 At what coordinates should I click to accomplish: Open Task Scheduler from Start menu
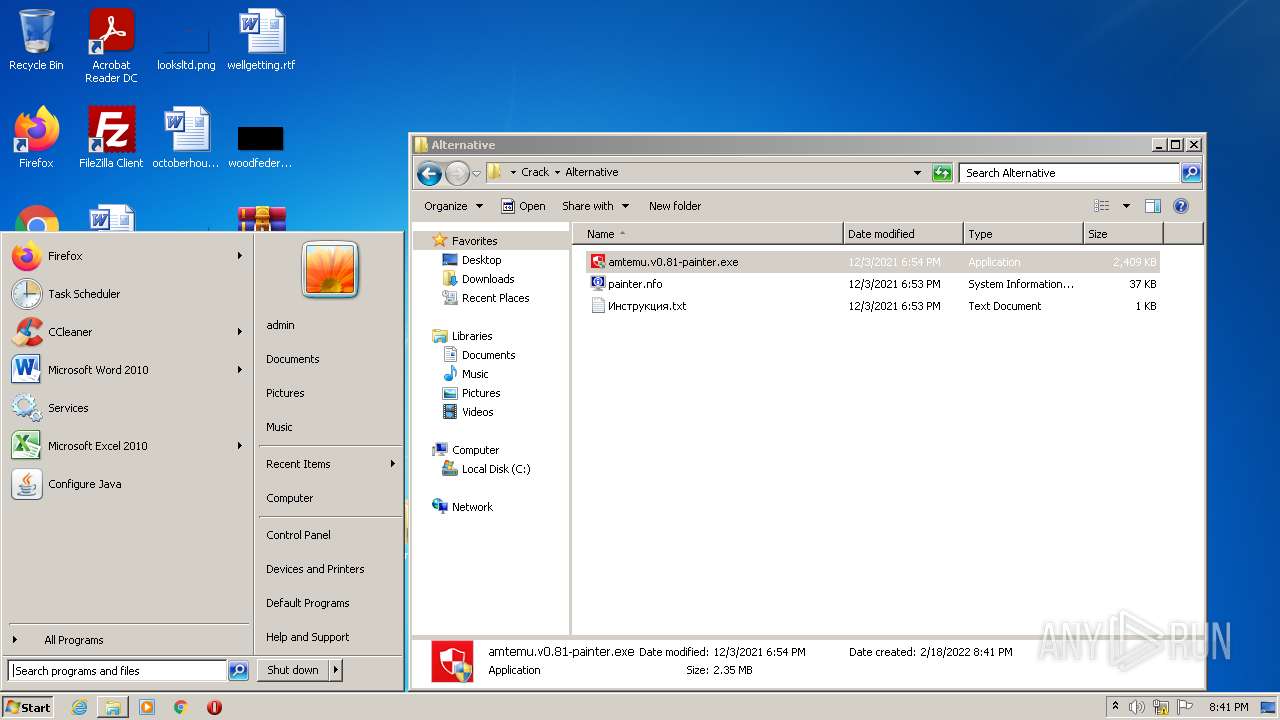click(126, 294)
